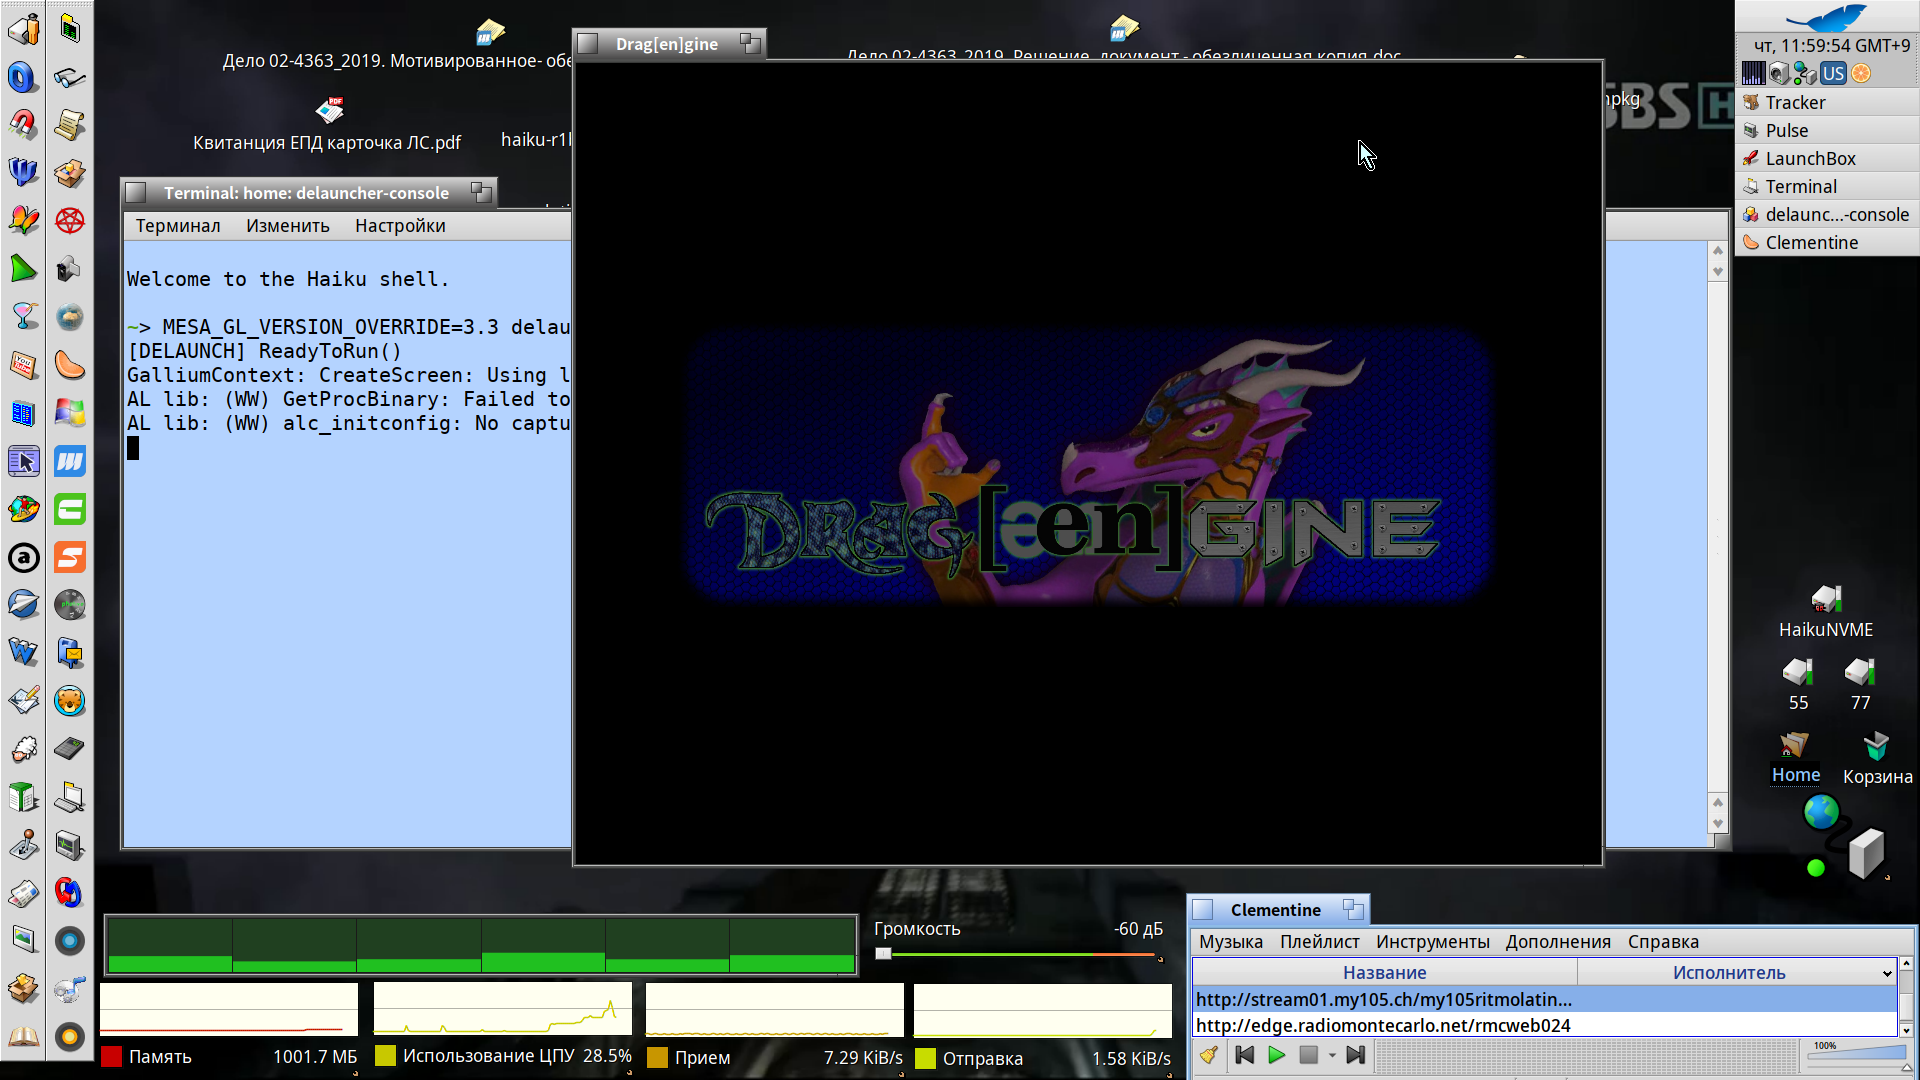
Task: Open the Квитанция ЕПД карточка ЛС.pdf file
Action: (x=327, y=125)
